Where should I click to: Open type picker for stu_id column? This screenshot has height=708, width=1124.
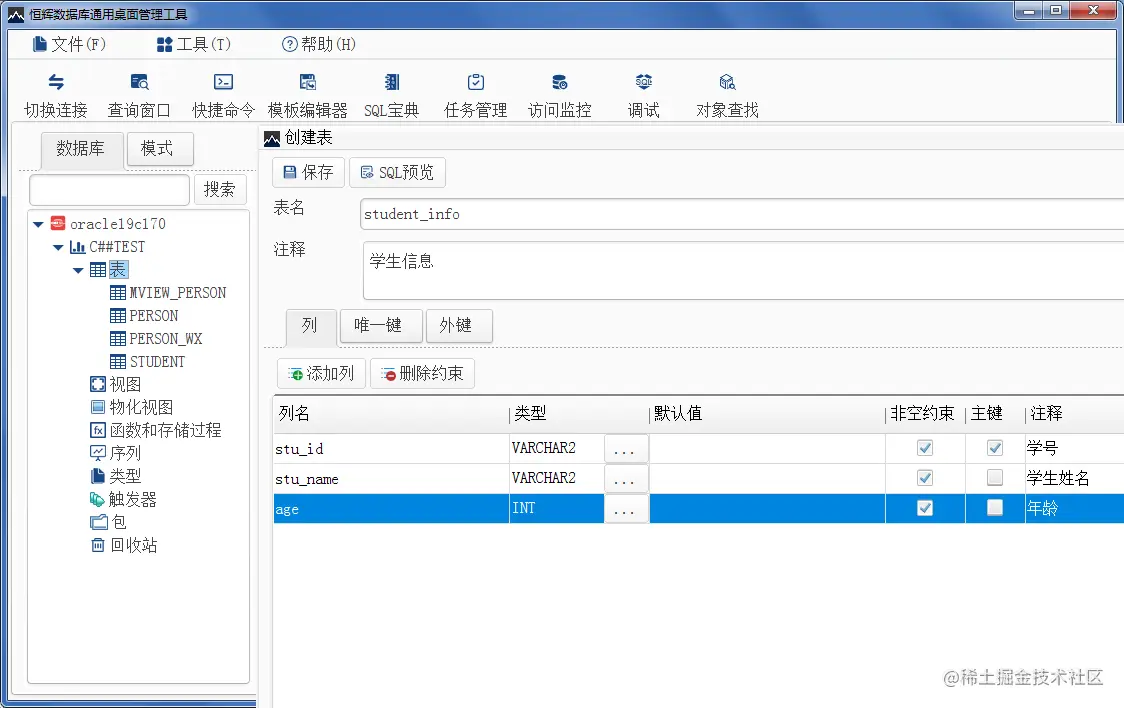(626, 449)
